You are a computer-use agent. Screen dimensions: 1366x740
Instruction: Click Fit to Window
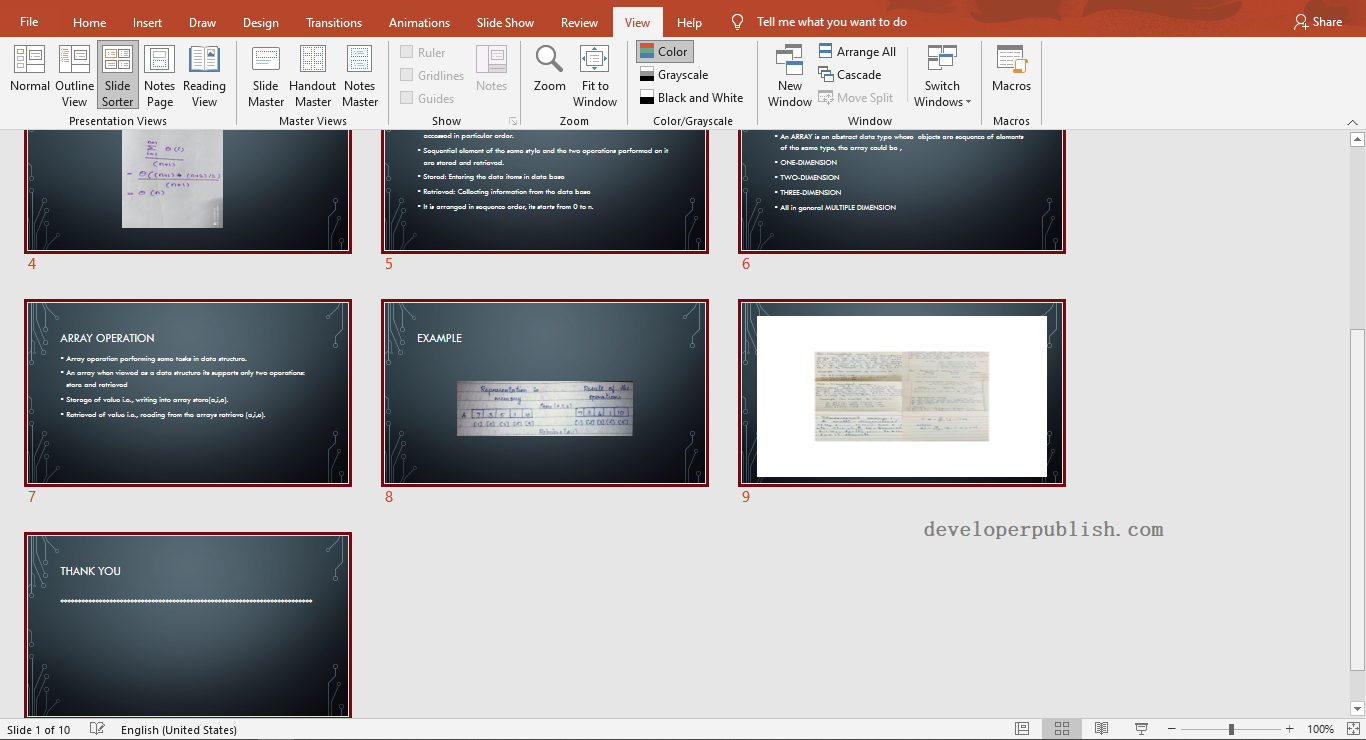click(x=595, y=75)
